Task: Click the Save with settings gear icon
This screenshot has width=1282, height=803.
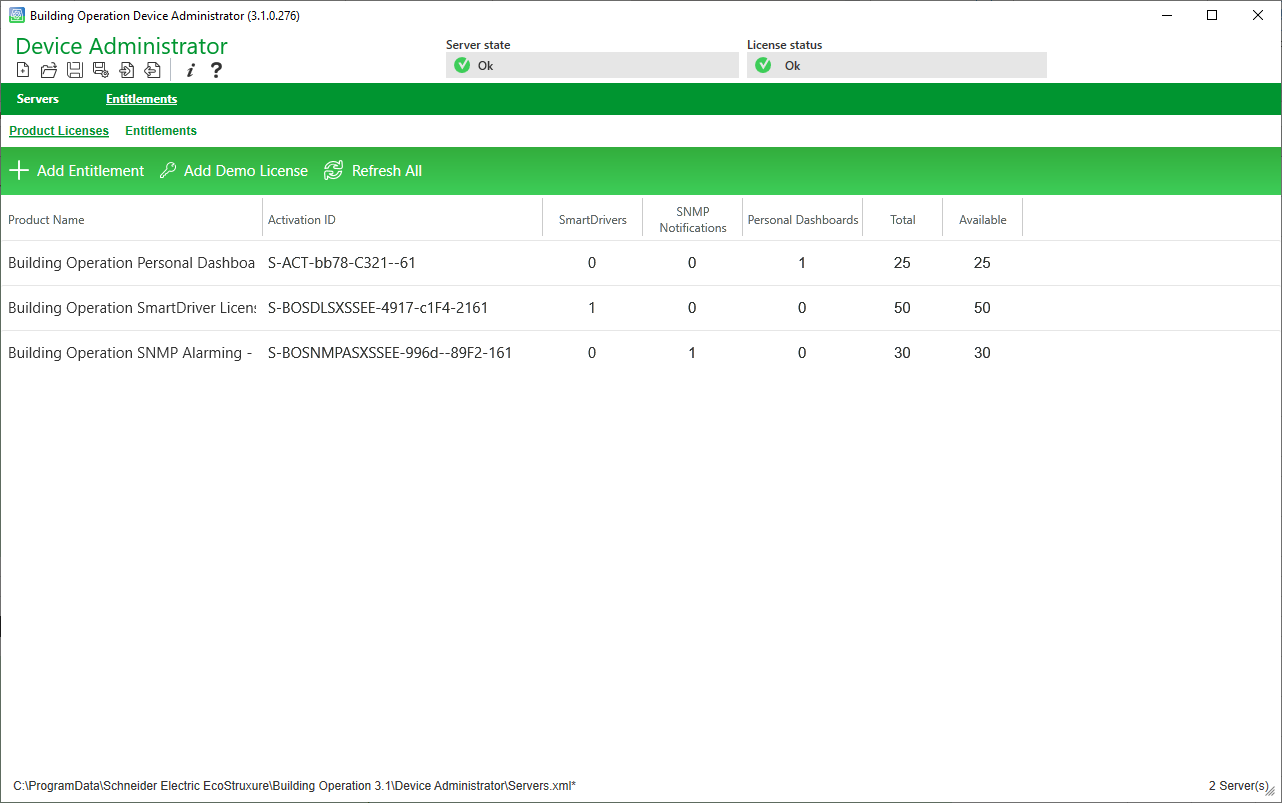Action: [x=101, y=70]
